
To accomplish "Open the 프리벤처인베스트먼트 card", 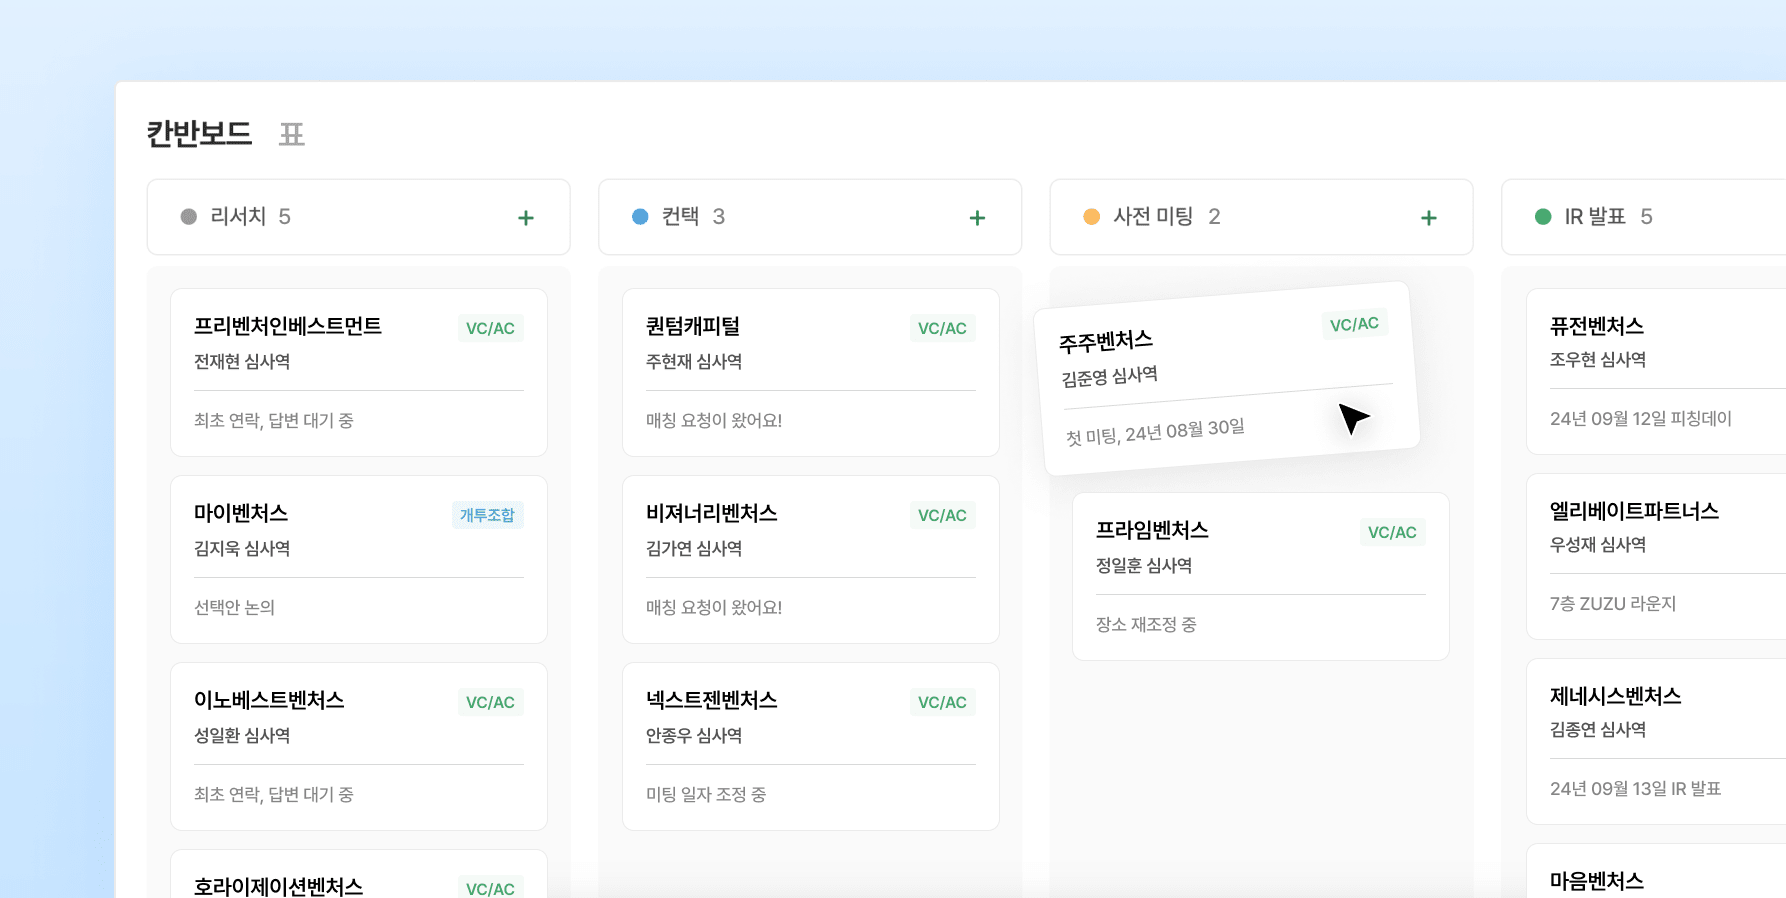I will tap(359, 372).
